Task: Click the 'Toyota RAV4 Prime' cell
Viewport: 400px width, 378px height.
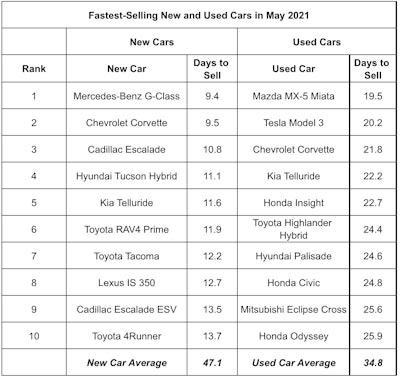Action: (x=127, y=229)
